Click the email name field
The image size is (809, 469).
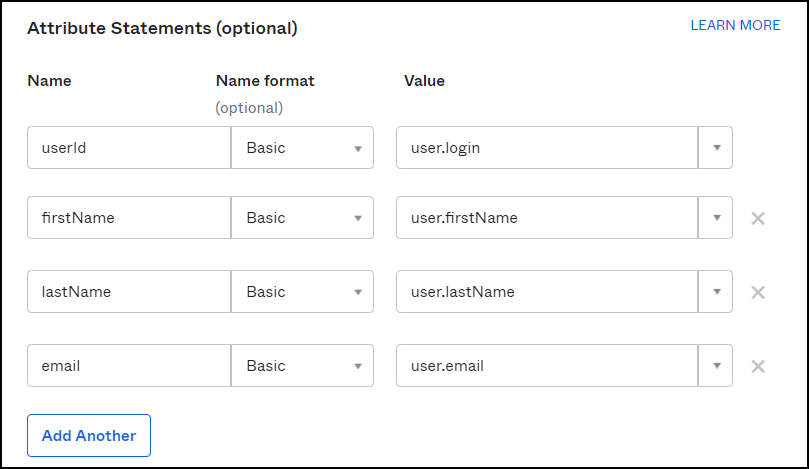click(x=129, y=366)
